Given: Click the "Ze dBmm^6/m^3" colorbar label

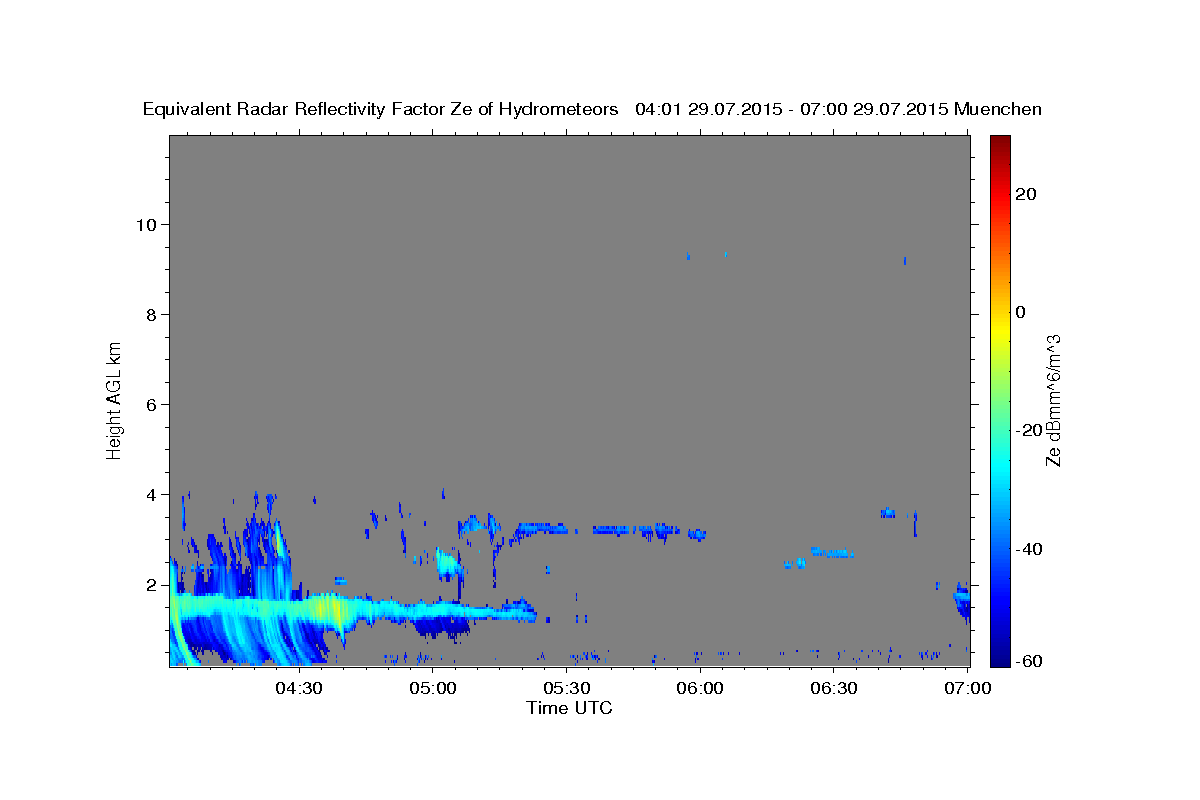Looking at the screenshot, I should click(x=1053, y=400).
